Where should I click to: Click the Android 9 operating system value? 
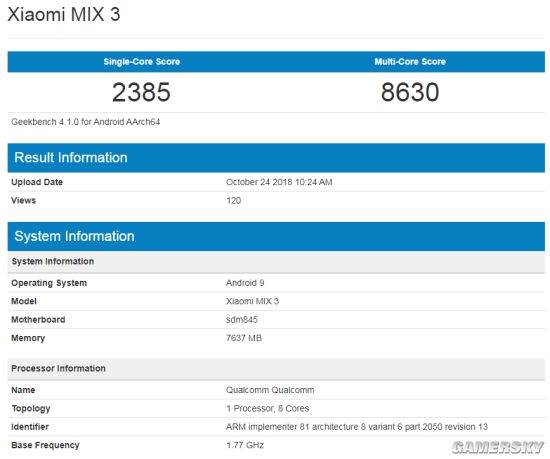(245, 283)
